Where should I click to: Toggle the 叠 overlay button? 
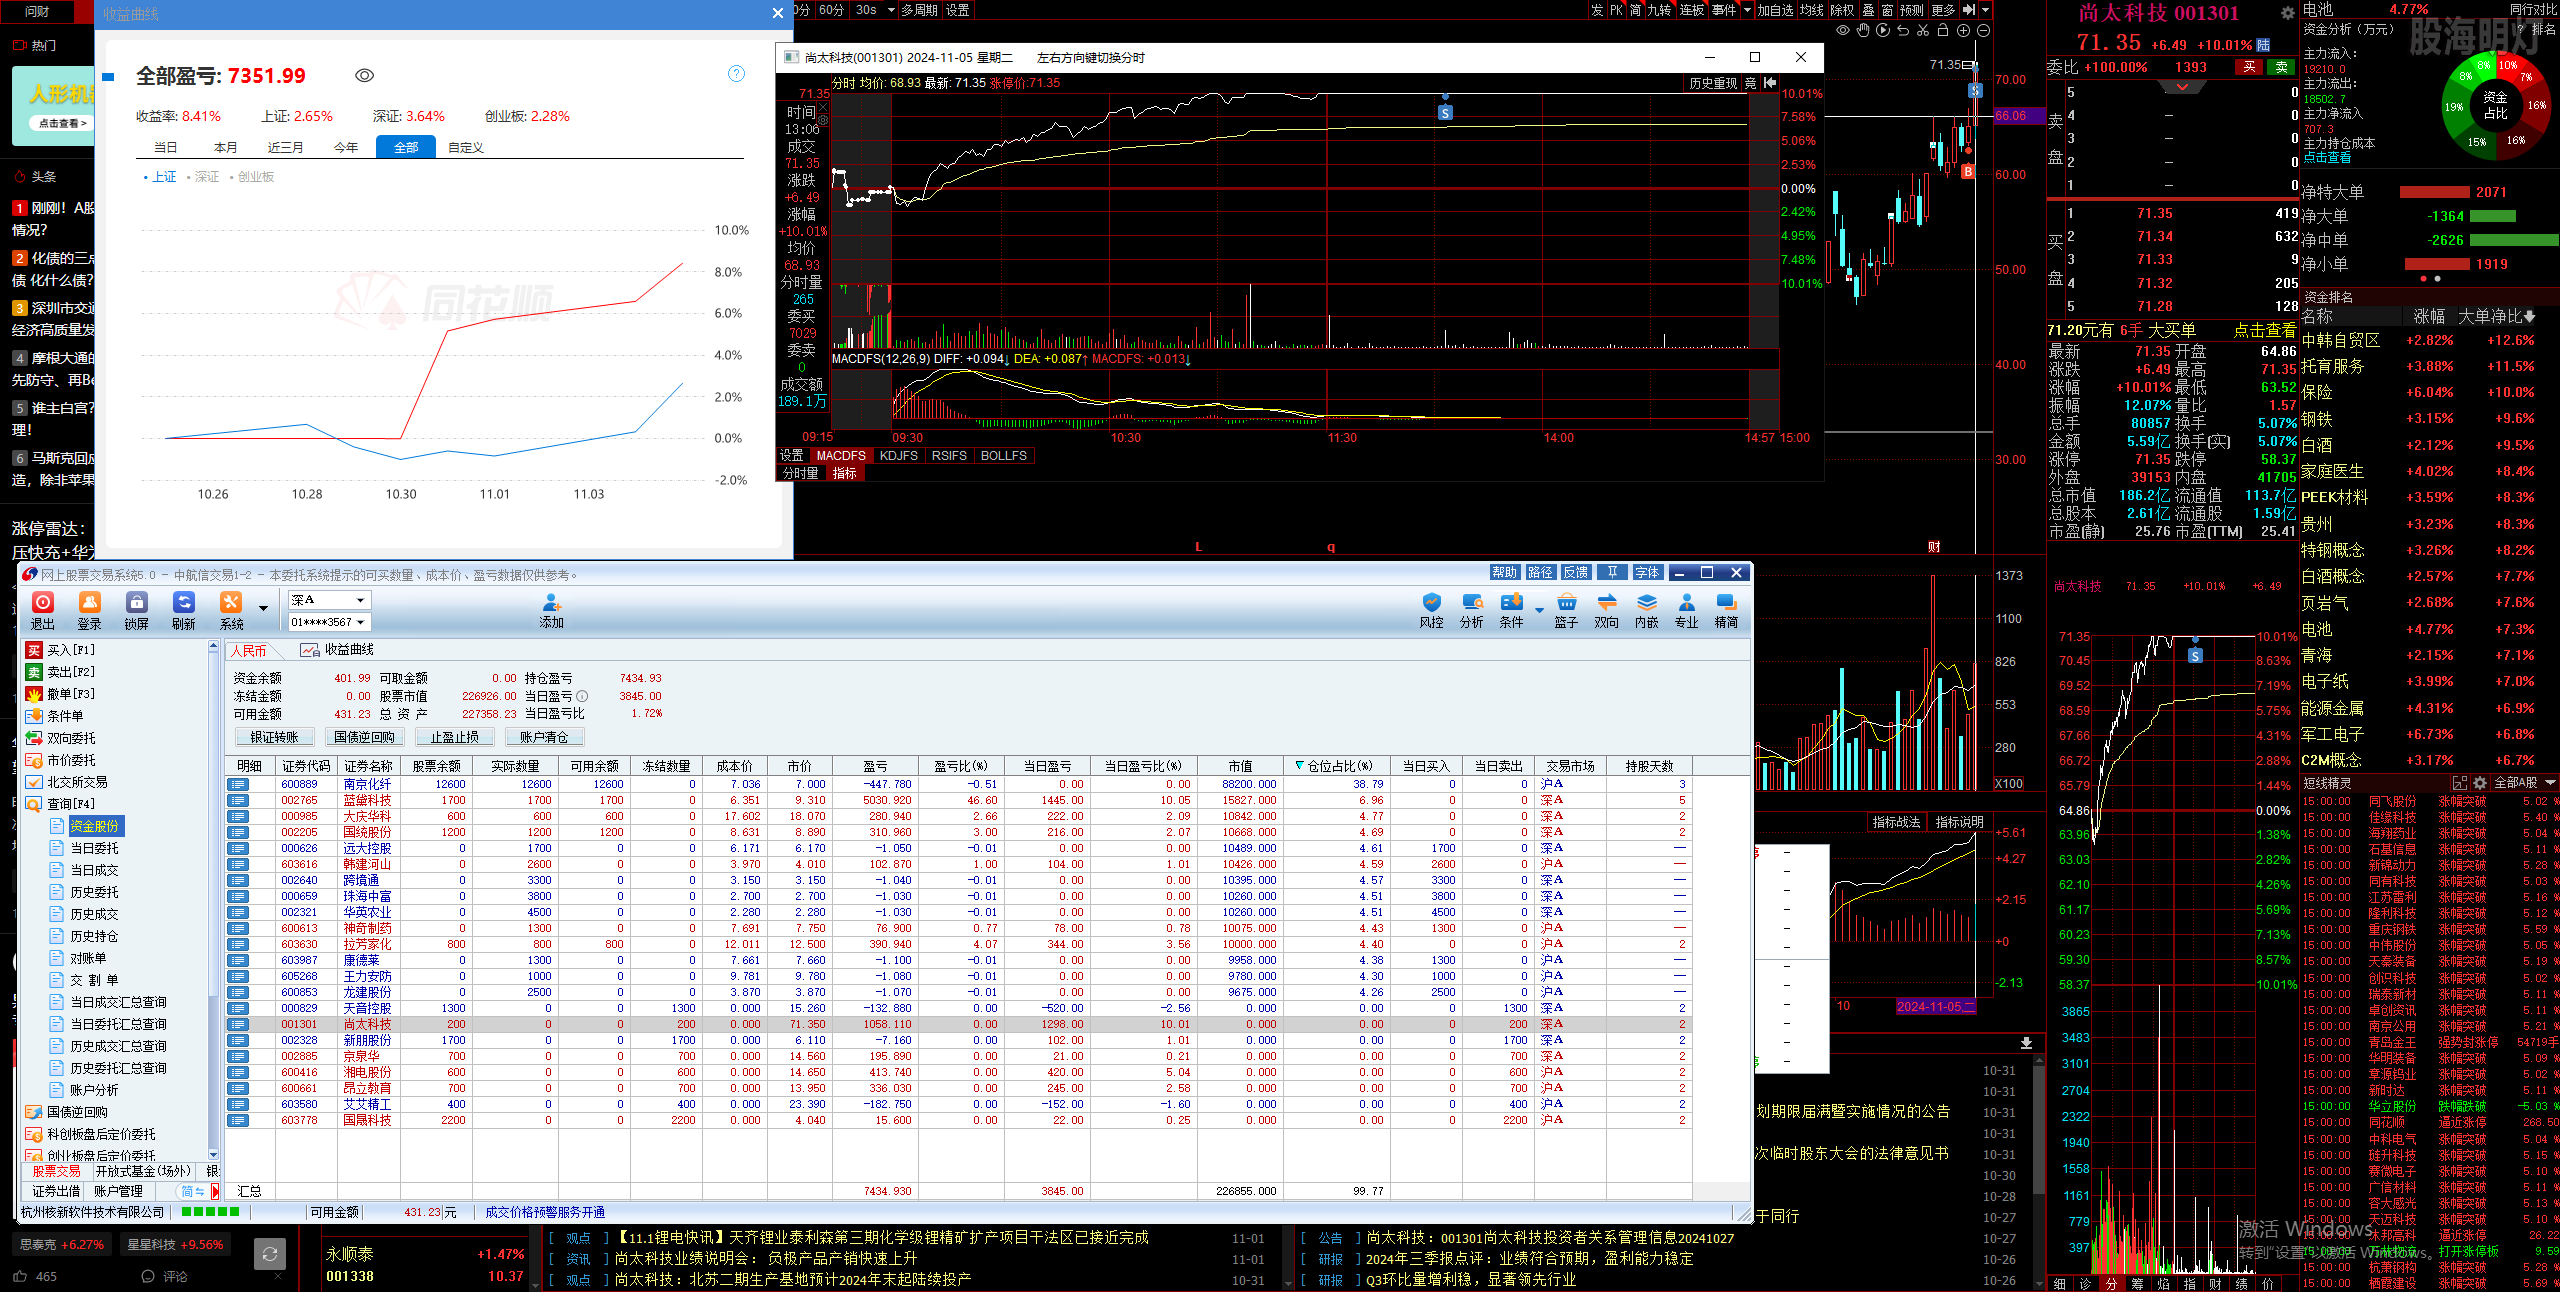point(1867,10)
